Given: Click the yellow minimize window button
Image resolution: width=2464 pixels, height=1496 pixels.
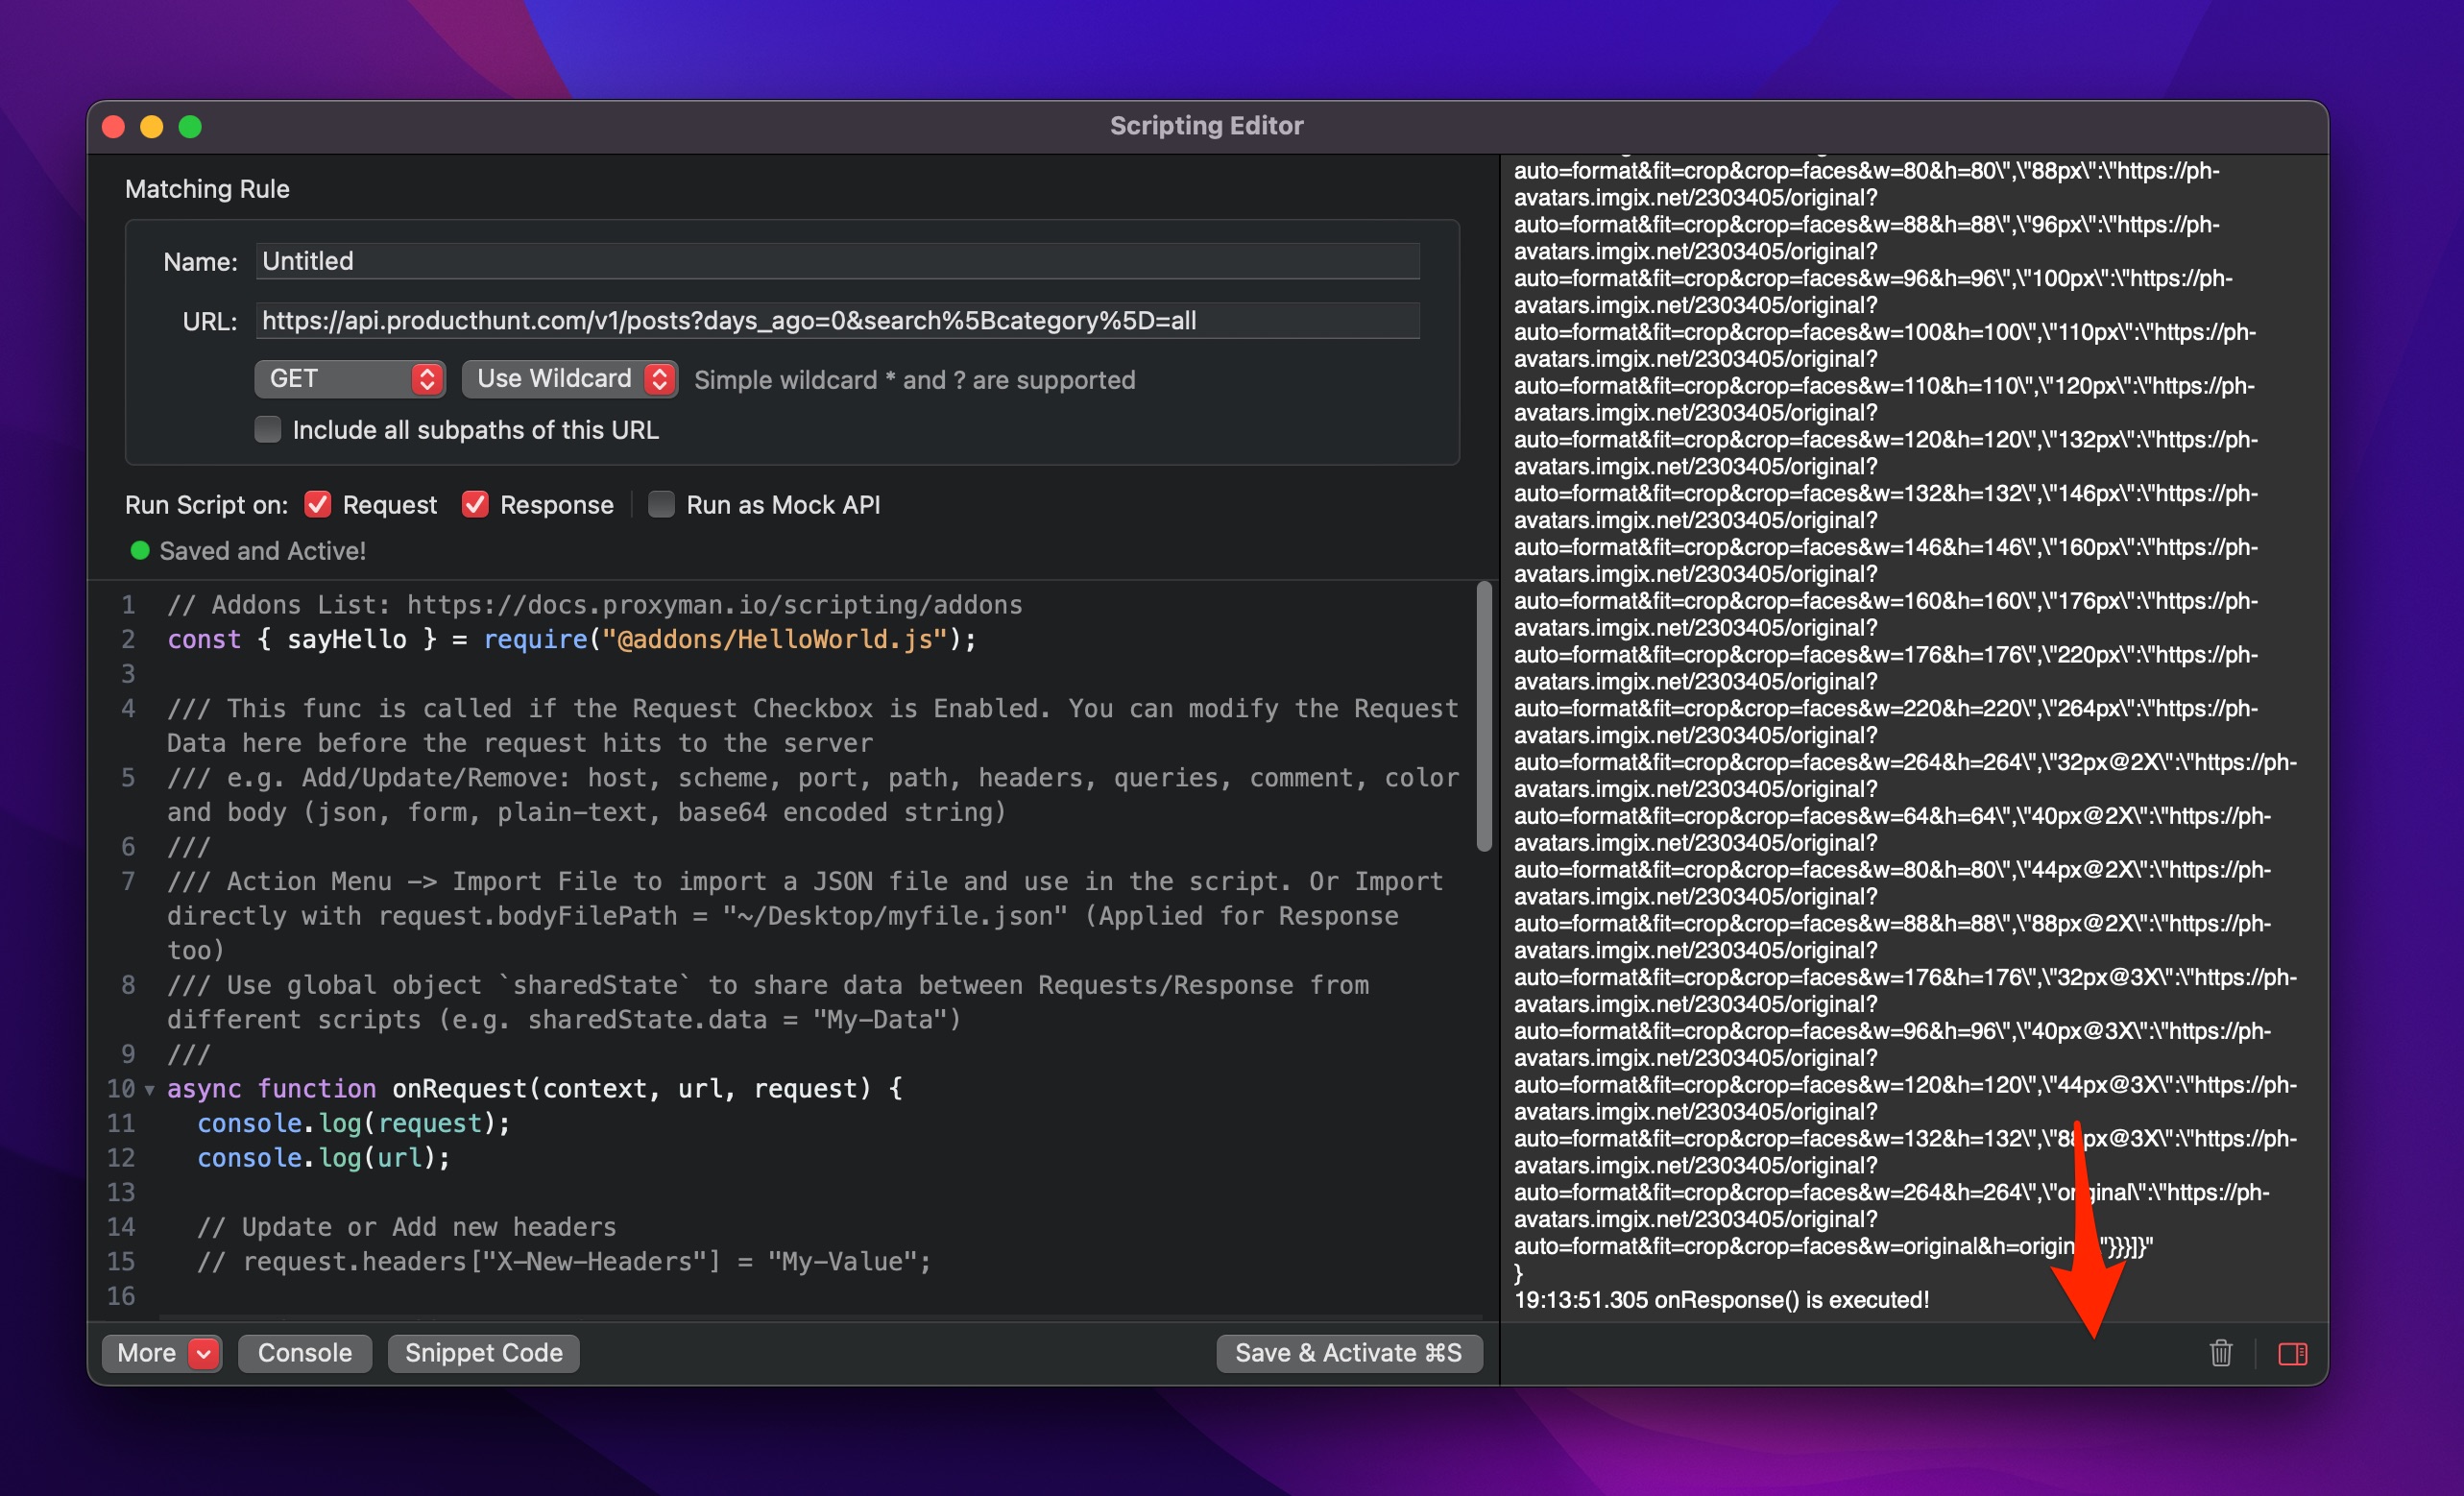Looking at the screenshot, I should [152, 127].
